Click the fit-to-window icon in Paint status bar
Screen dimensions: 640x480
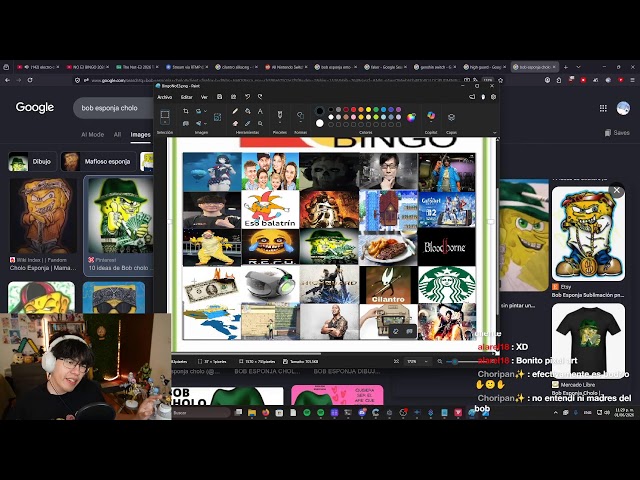(x=396, y=361)
